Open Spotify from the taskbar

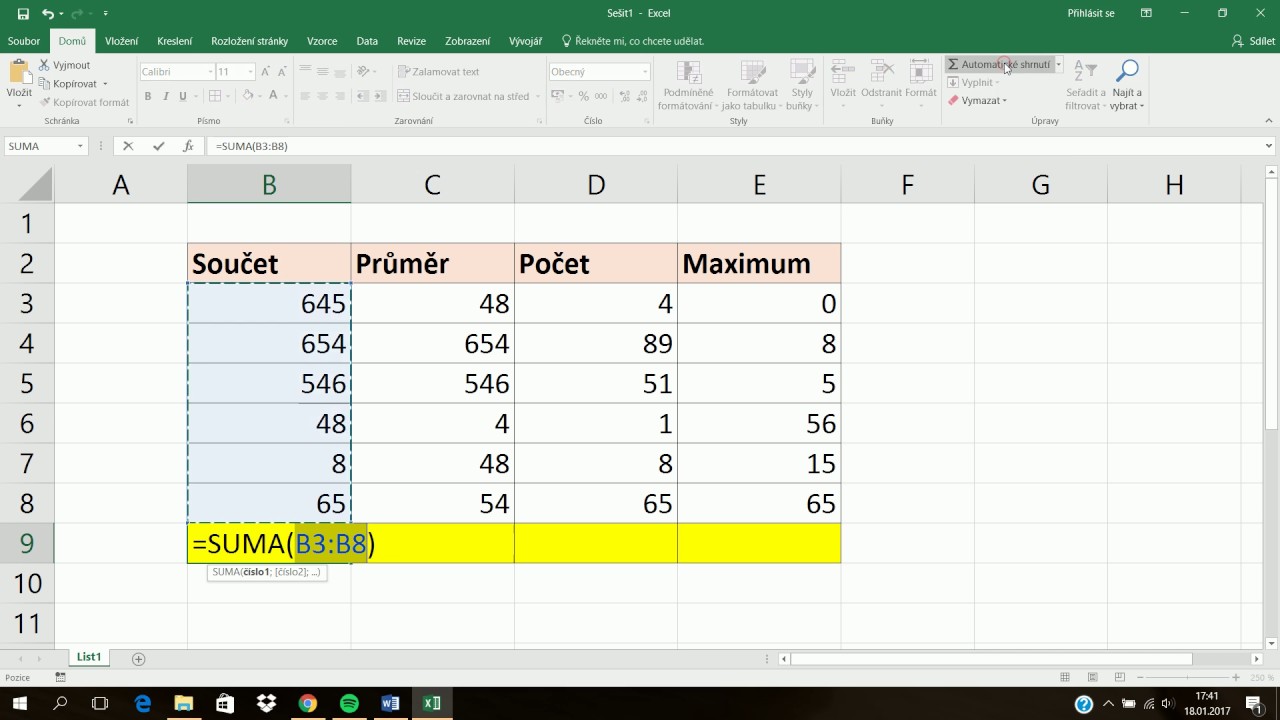tap(349, 703)
